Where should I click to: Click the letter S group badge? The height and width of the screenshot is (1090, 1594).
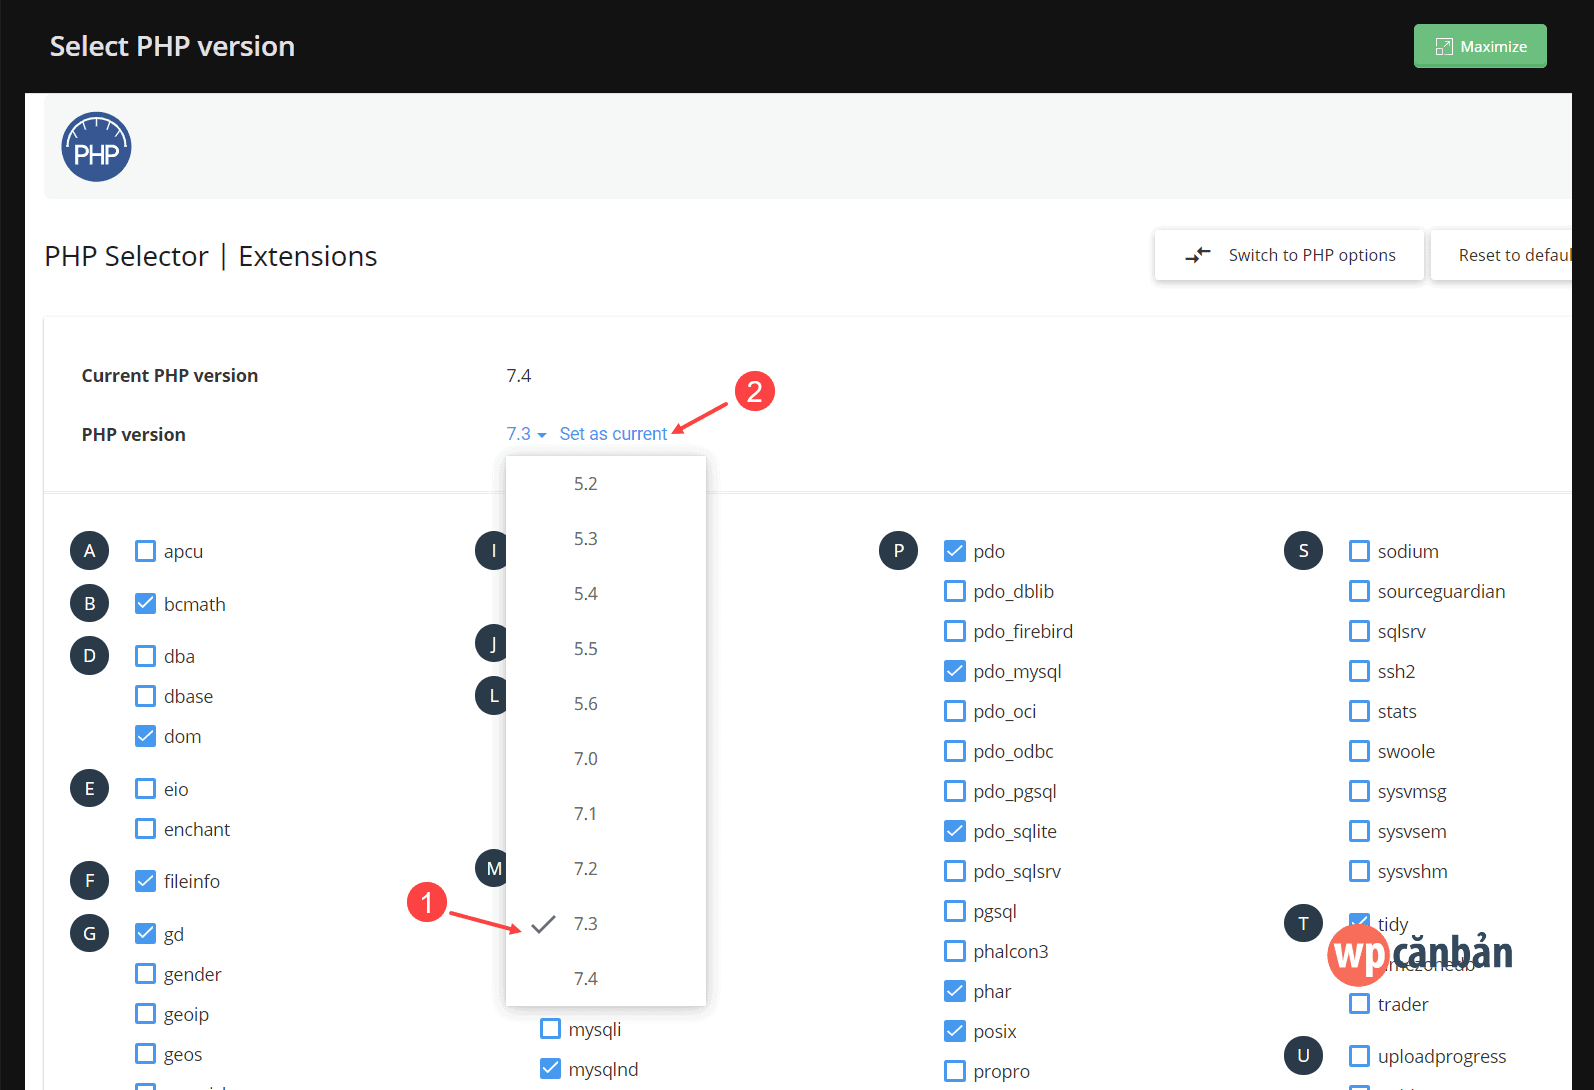[x=1303, y=551]
